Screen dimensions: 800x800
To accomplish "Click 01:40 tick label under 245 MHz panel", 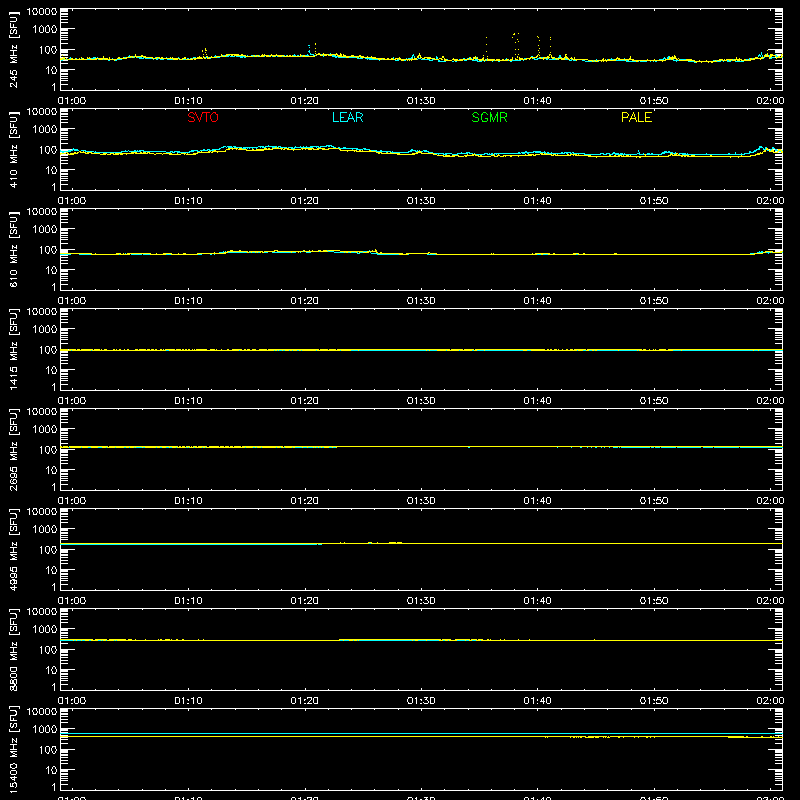I will click(x=537, y=101).
